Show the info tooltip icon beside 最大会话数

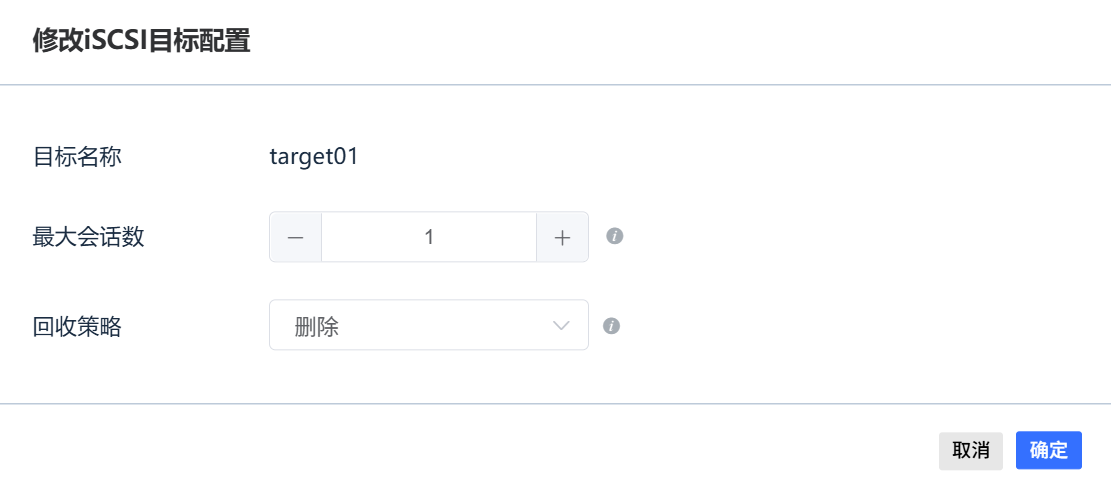615,236
